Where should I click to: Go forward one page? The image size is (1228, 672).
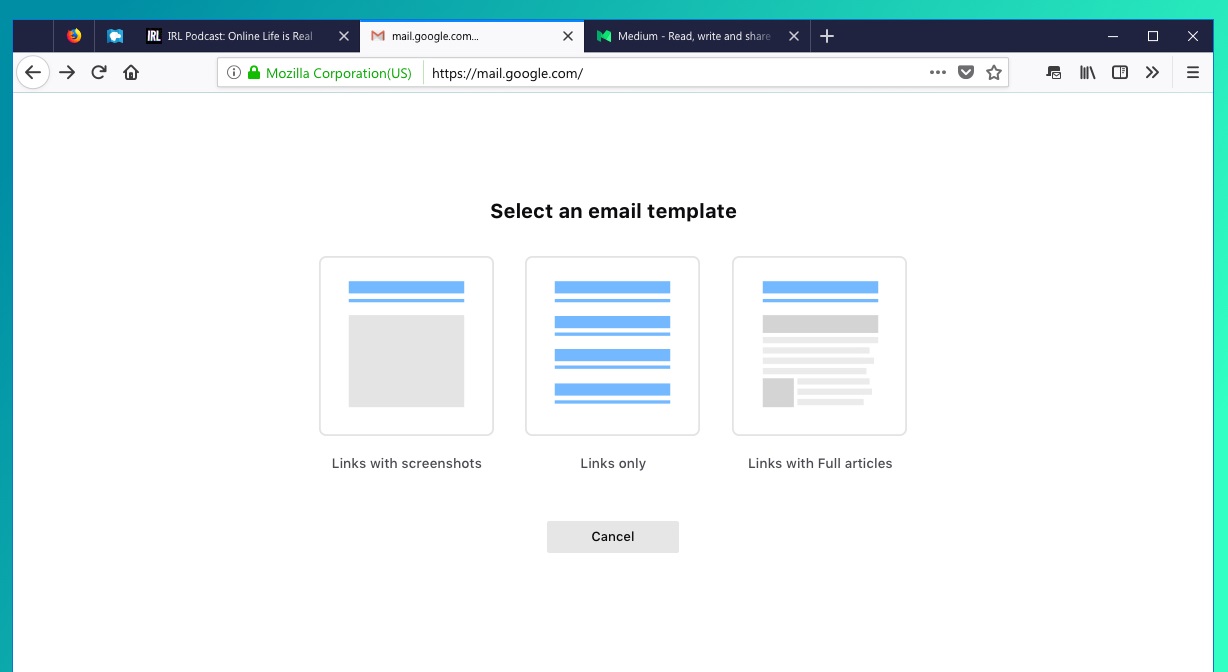tap(67, 73)
